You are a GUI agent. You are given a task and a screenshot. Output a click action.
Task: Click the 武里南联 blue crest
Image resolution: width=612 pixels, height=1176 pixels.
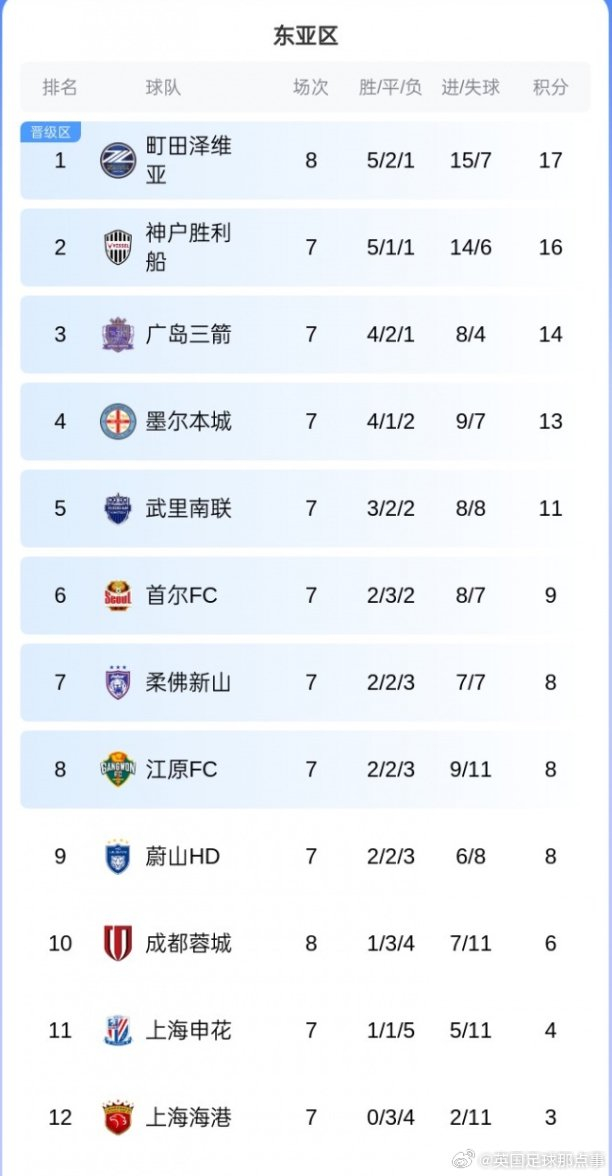coord(118,508)
